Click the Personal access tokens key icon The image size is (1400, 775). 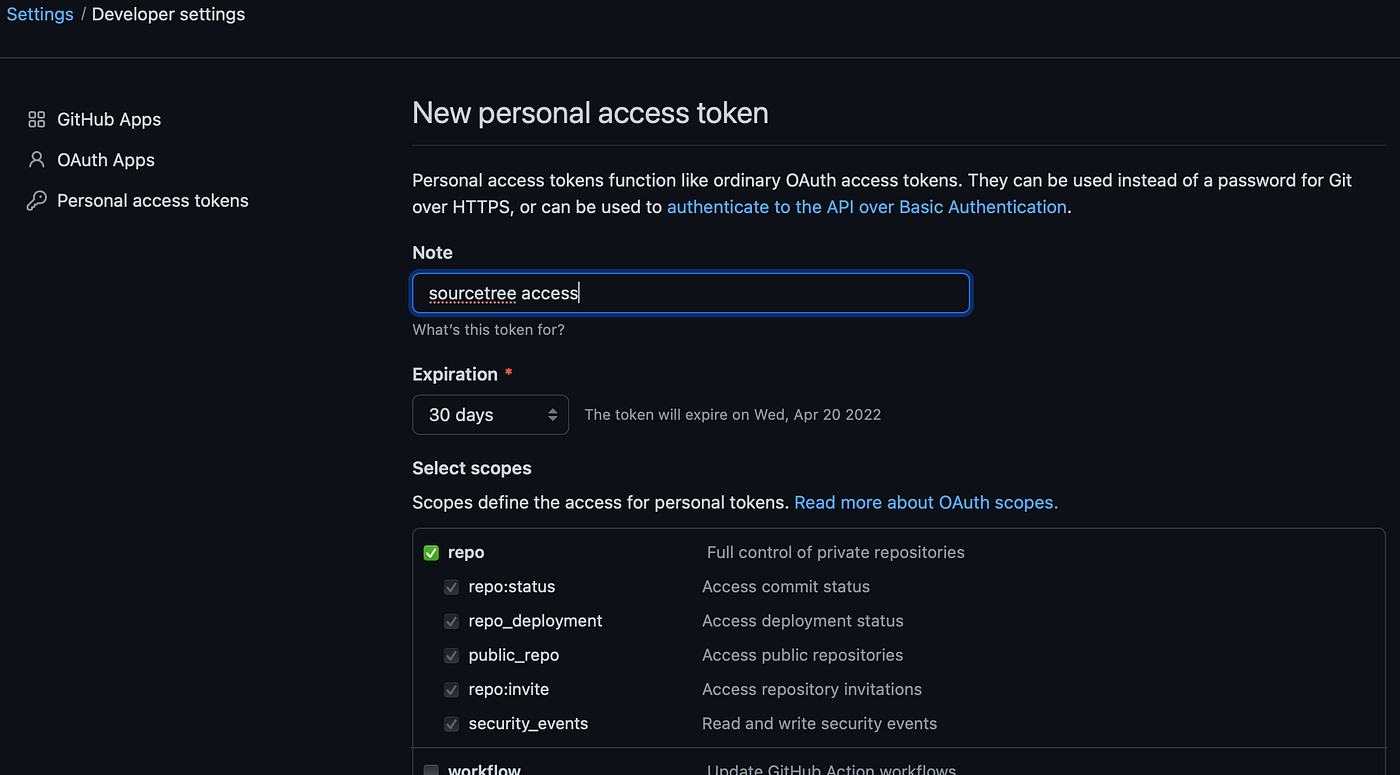(37, 201)
